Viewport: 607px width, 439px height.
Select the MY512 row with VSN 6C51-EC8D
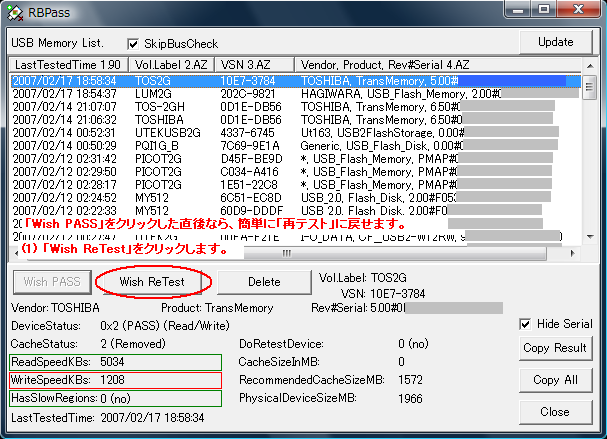pos(296,198)
